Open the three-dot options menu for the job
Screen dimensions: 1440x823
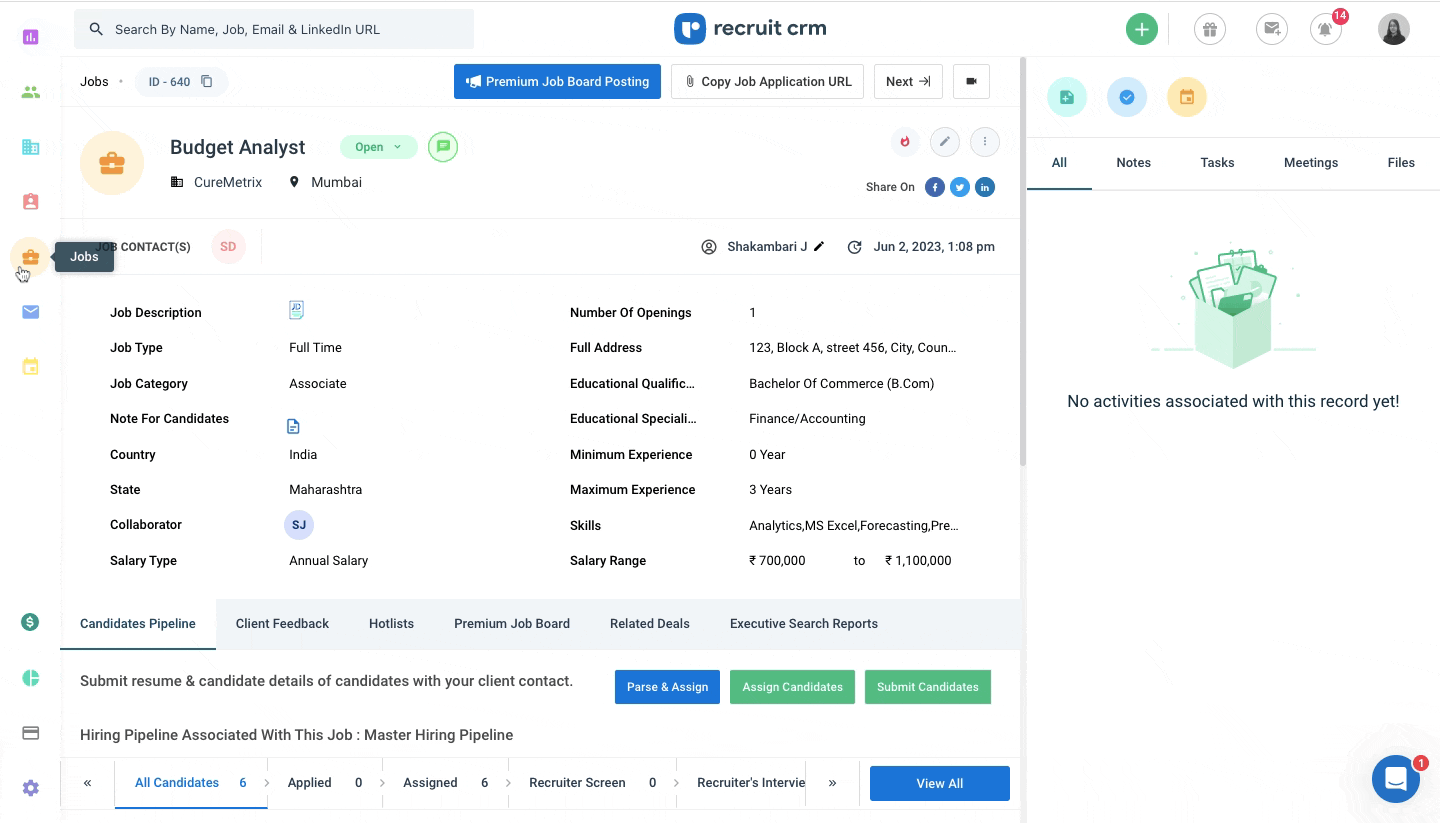(985, 142)
